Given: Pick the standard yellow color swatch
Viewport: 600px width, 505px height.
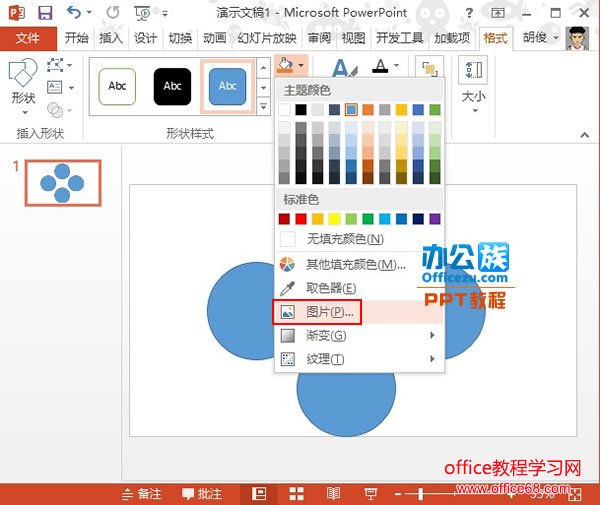Looking at the screenshot, I should pos(334,219).
